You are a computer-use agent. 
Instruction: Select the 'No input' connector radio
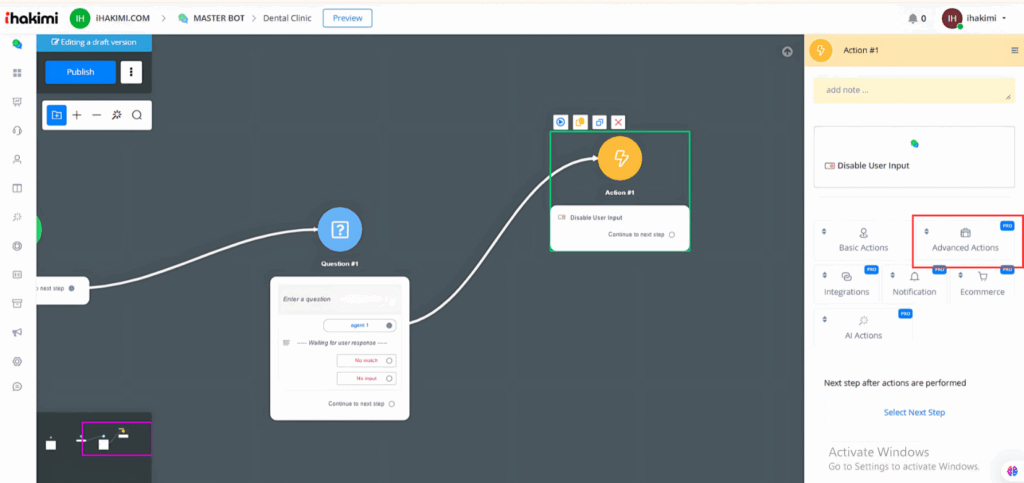(x=390, y=378)
